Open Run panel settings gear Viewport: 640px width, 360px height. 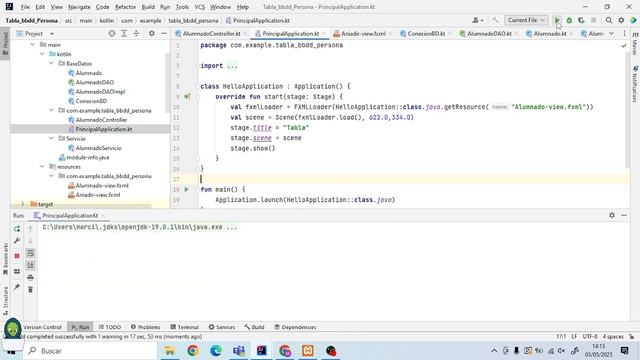(611, 215)
